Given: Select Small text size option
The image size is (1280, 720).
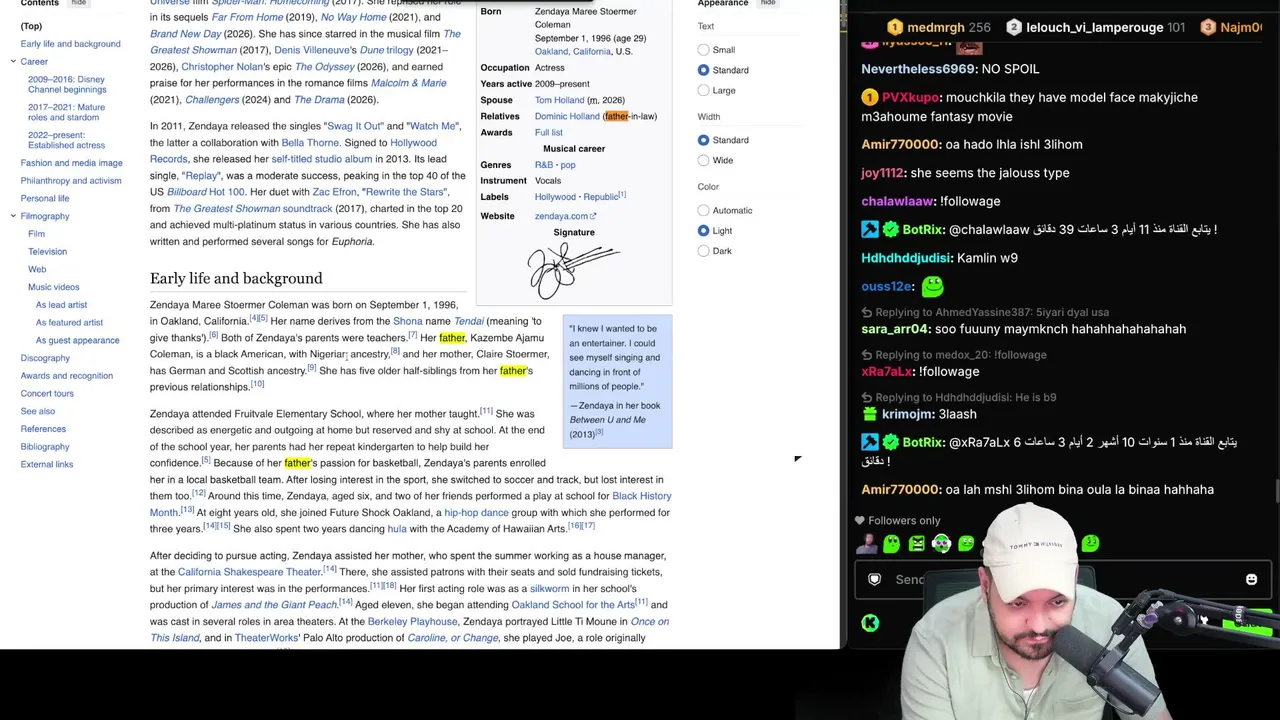Looking at the screenshot, I should pos(704,50).
